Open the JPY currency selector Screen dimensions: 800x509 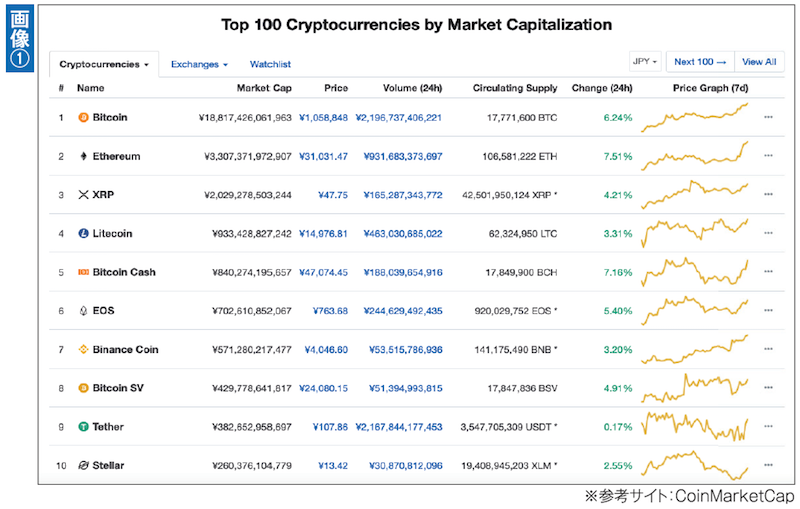645,62
